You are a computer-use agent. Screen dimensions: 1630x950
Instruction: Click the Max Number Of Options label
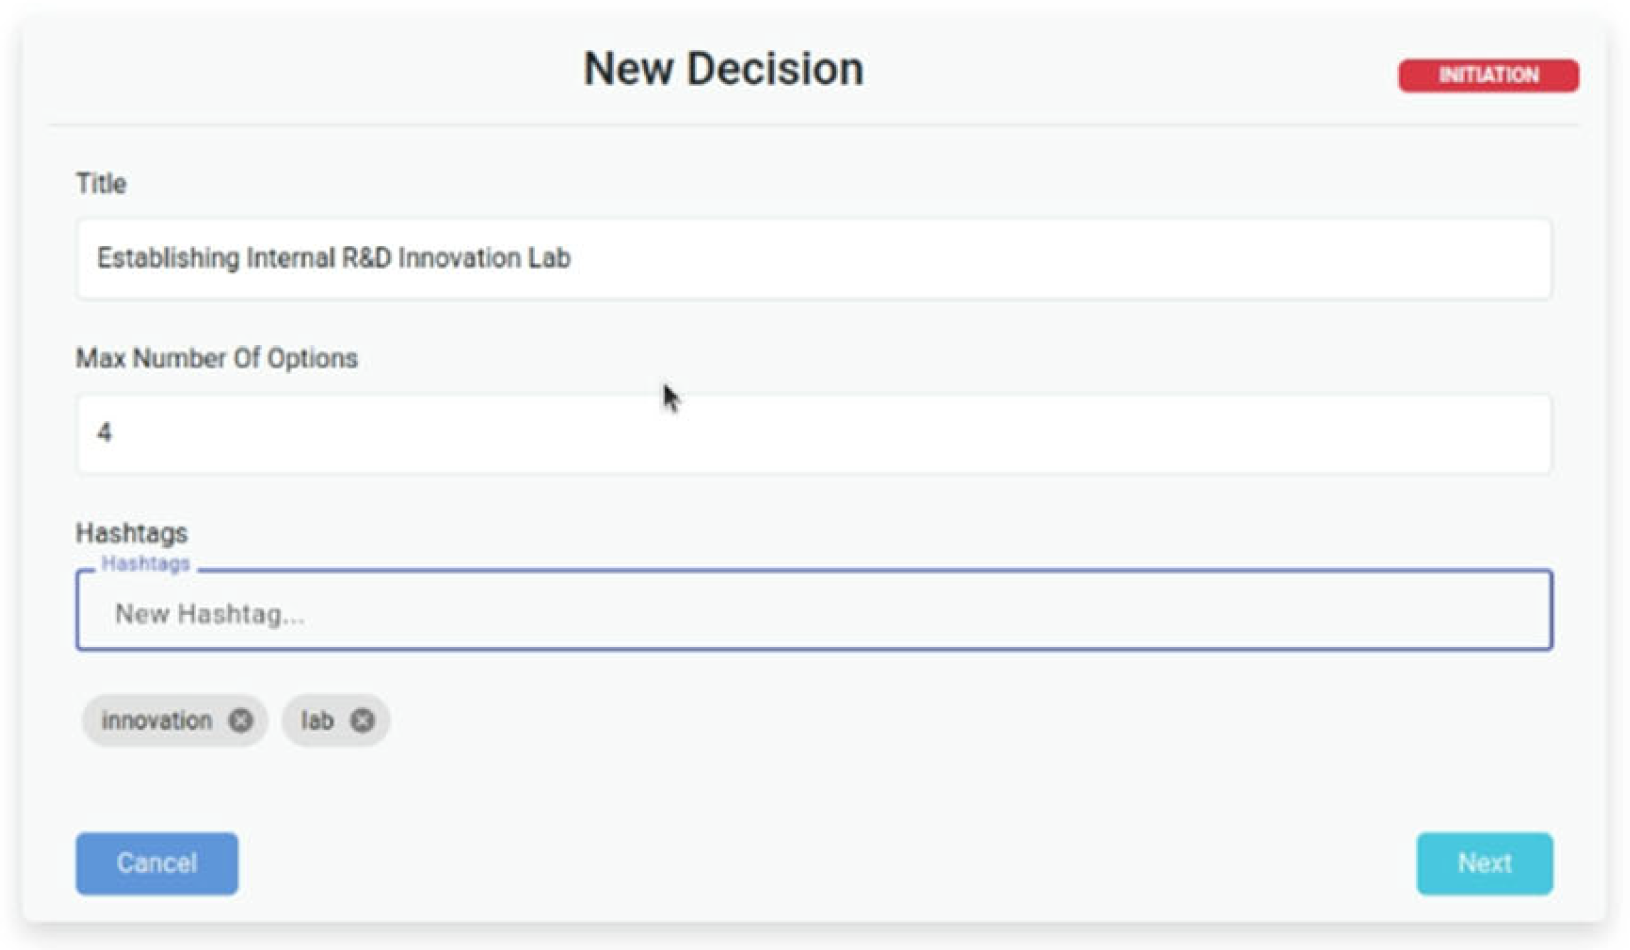(216, 358)
